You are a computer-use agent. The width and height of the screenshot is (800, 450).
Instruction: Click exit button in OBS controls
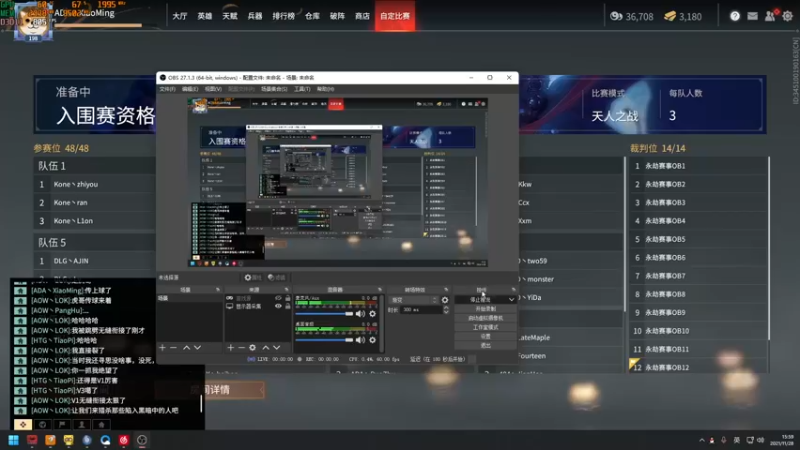pyautogui.click(x=485, y=345)
